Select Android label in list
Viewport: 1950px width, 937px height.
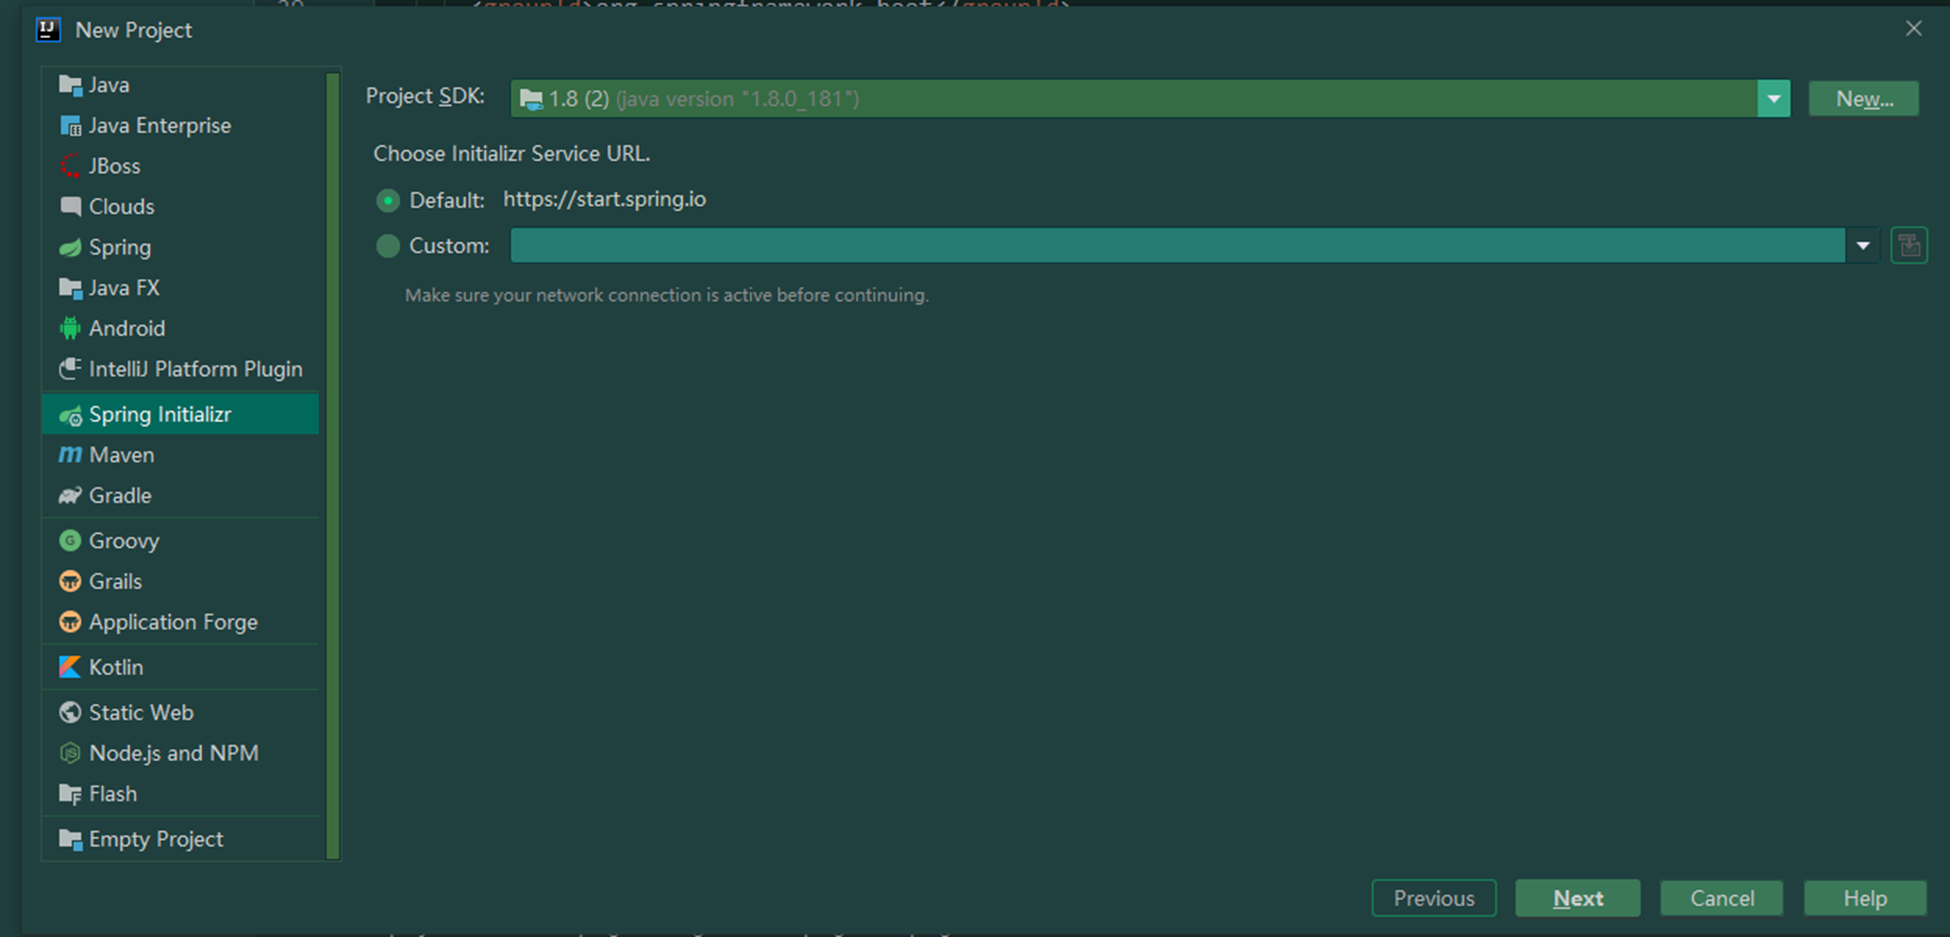127,329
